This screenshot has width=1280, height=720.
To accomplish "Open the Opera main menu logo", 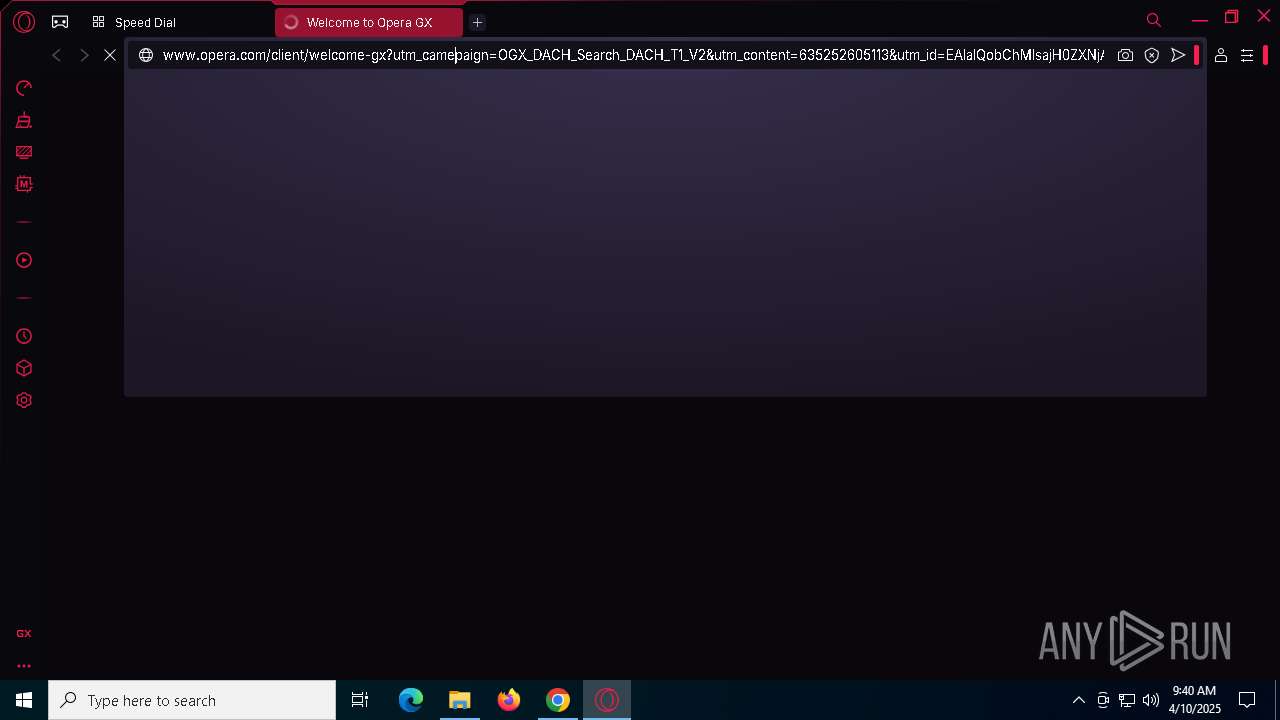I will [x=24, y=21].
